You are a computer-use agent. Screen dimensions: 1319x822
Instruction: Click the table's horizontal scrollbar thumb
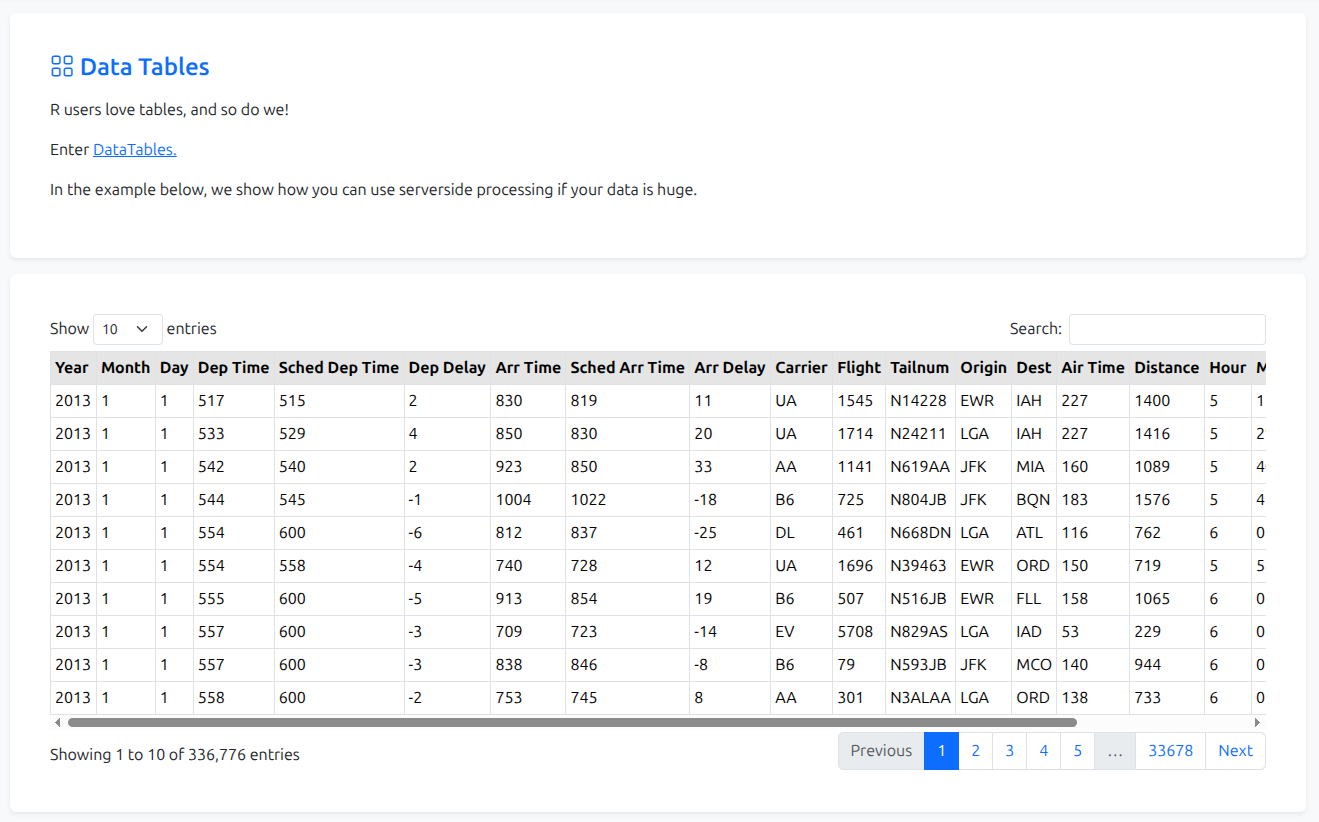[572, 722]
